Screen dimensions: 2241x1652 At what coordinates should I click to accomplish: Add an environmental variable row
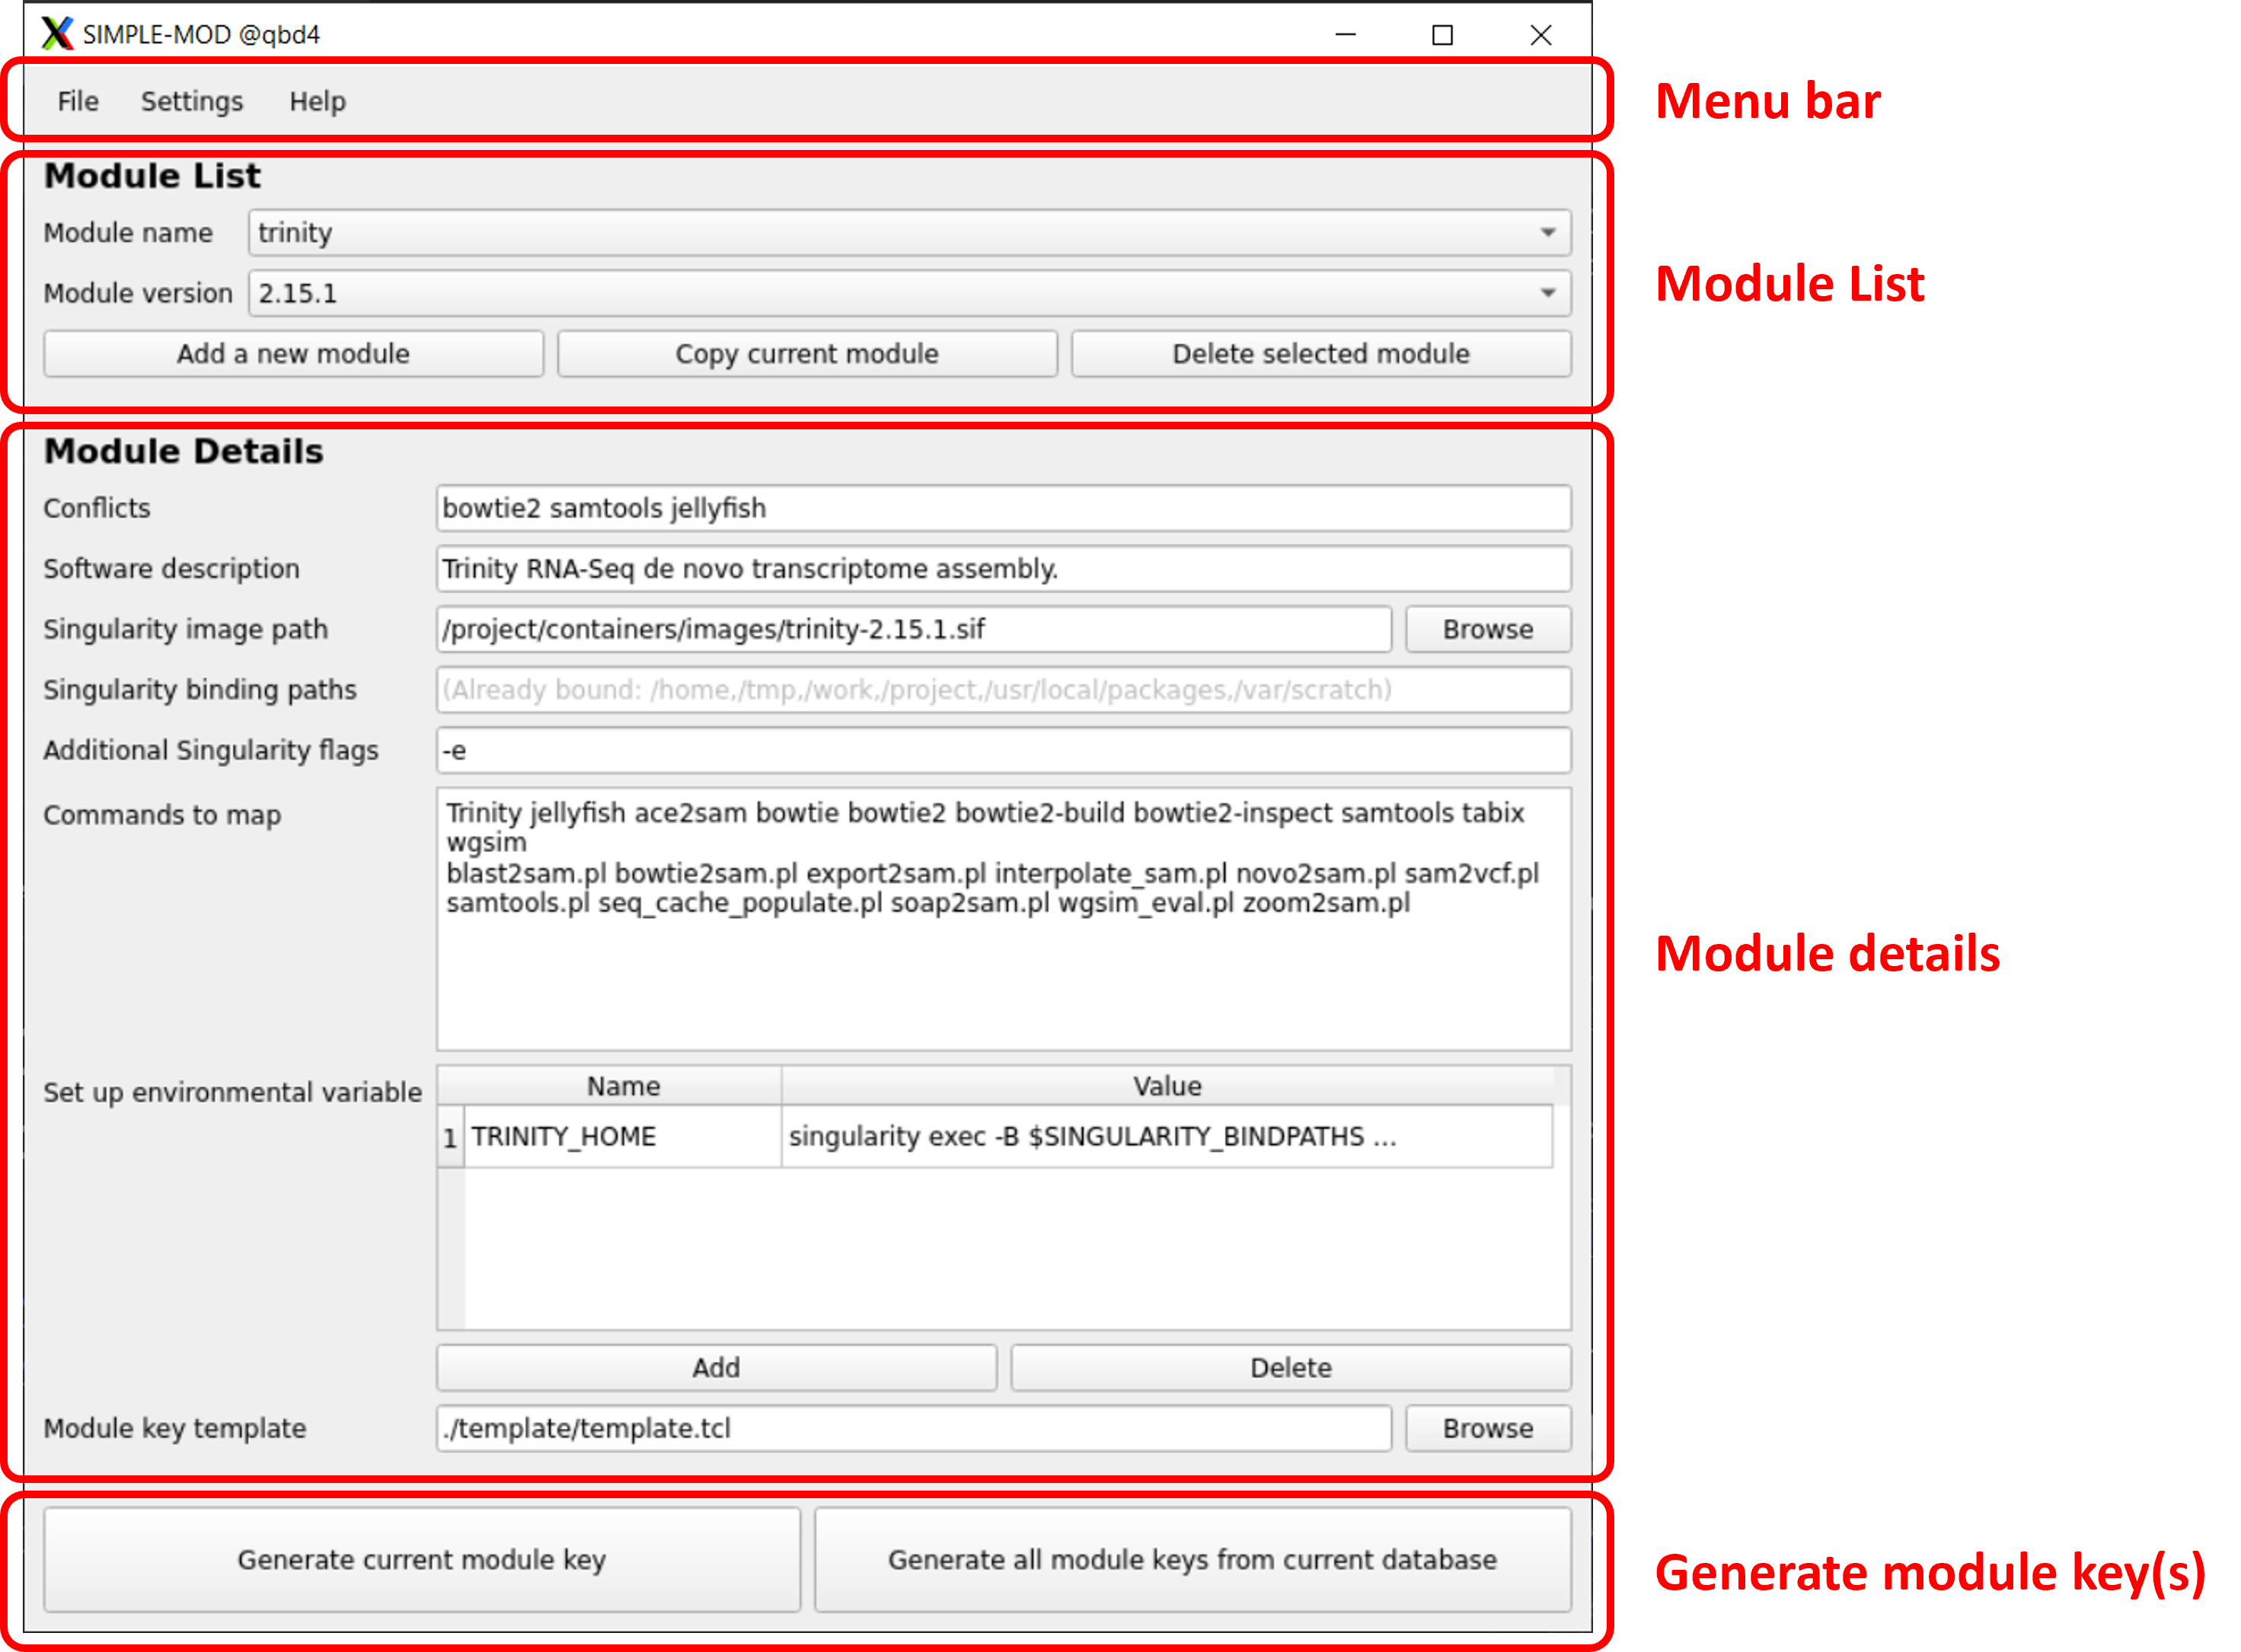pyautogui.click(x=716, y=1368)
